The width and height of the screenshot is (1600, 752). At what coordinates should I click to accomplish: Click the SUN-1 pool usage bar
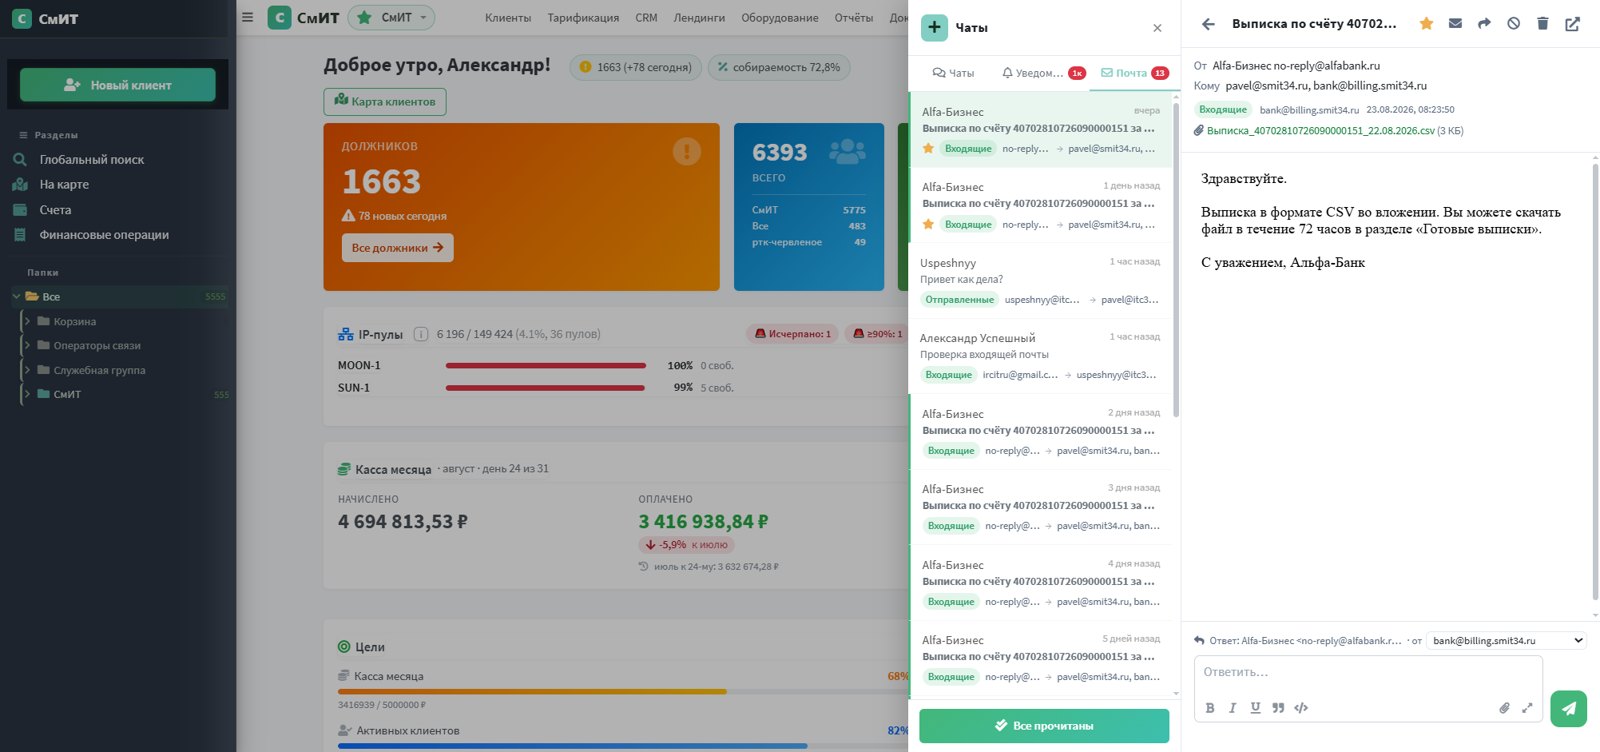point(546,388)
